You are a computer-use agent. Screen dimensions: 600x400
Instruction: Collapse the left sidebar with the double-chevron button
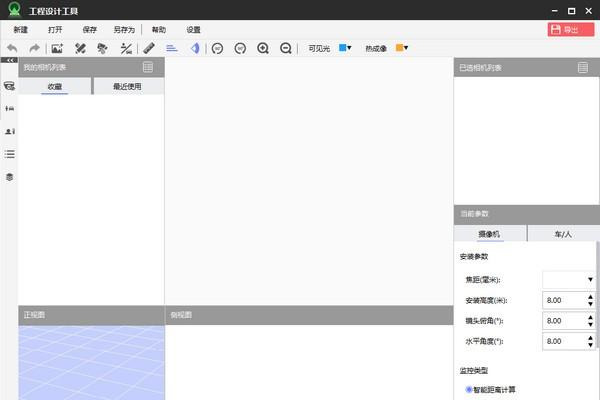pos(9,60)
